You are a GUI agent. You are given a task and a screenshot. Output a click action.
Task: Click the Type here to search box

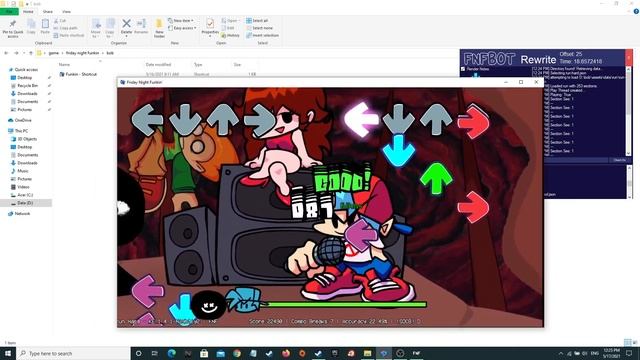(73, 353)
